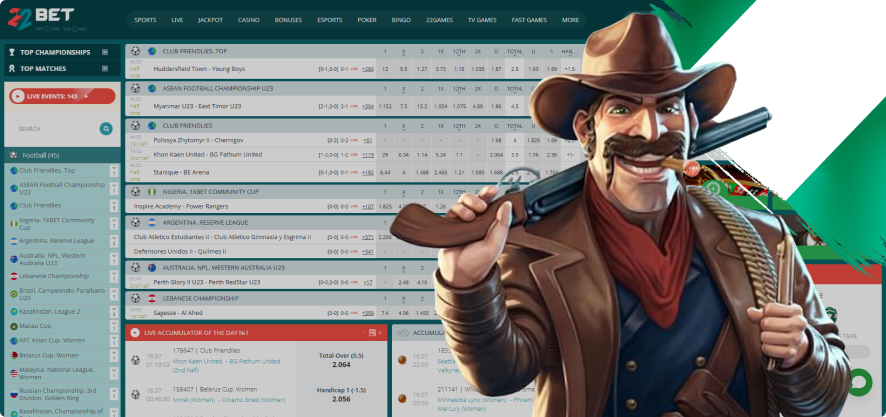Expand sidebar AFC Asian Cup. Women chevron
The height and width of the screenshot is (417, 886).
(114, 341)
